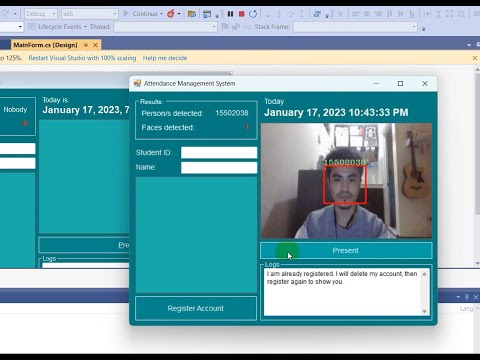Click the Present button in running app
Image resolution: width=480 pixels, height=360 pixels.
pos(346,250)
